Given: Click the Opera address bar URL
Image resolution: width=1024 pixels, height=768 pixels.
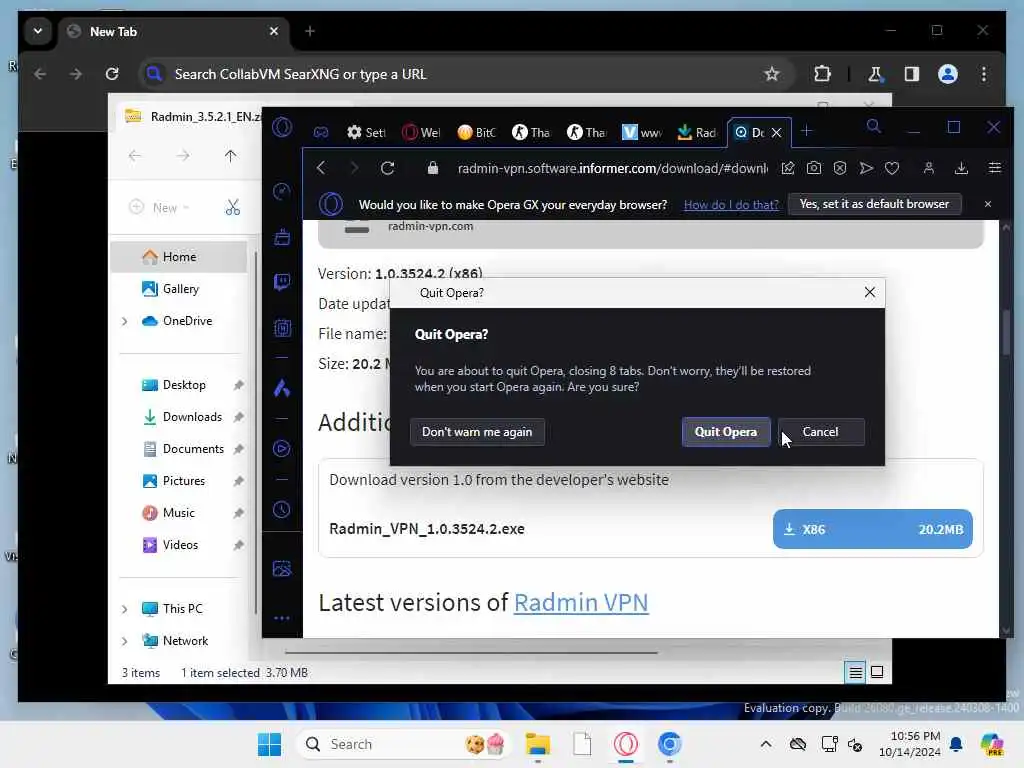Looking at the screenshot, I should (612, 168).
